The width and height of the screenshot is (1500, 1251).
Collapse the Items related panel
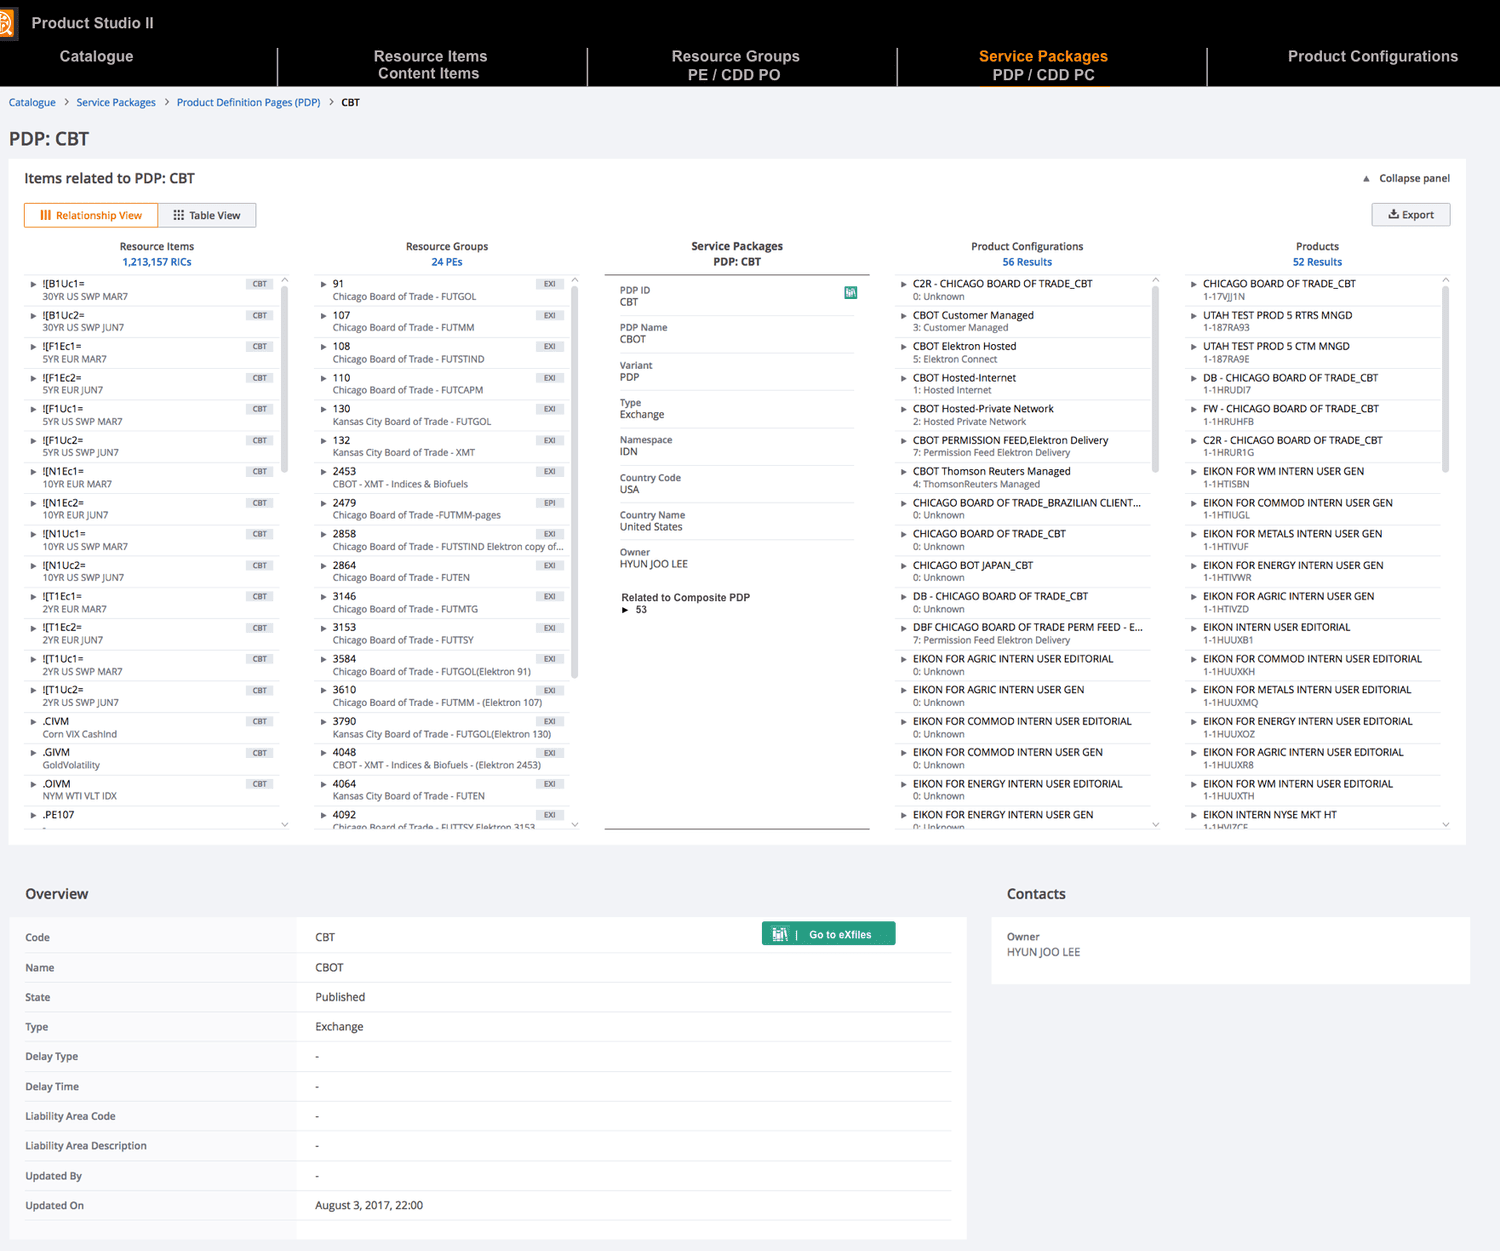(1406, 178)
